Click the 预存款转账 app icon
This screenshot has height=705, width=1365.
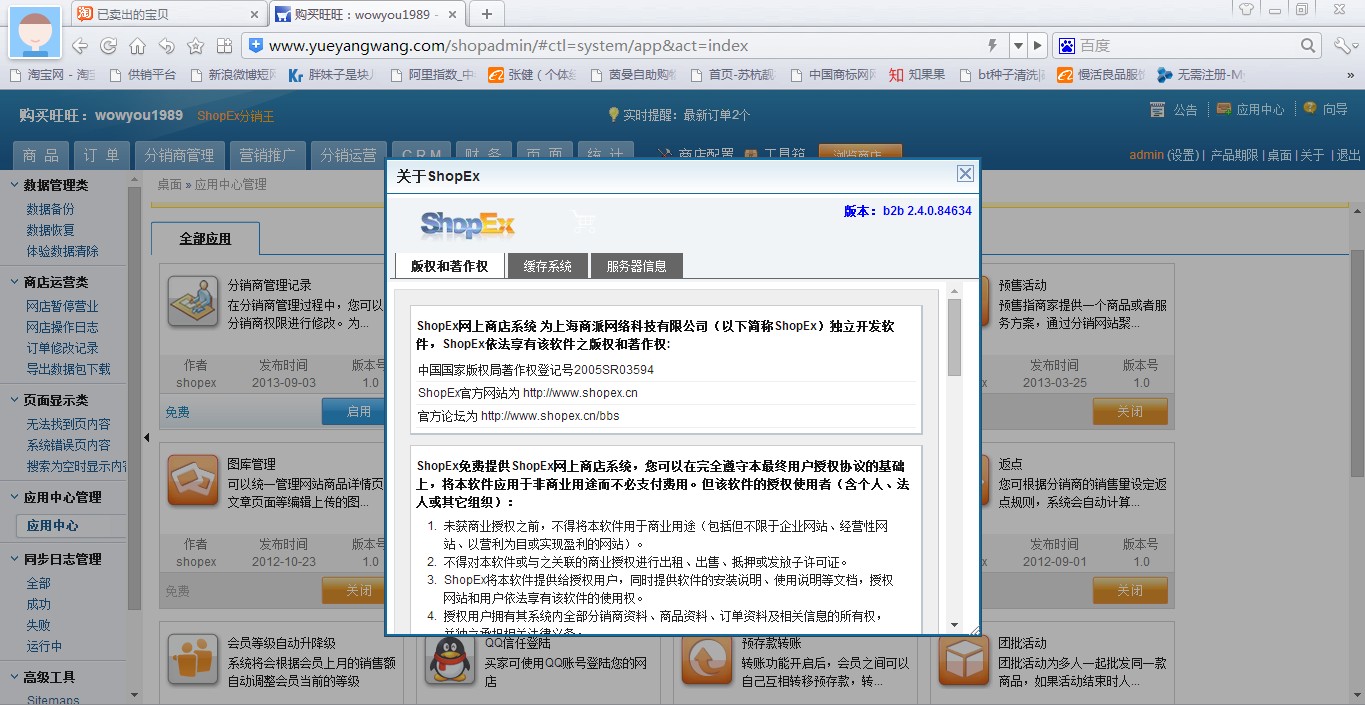coord(707,660)
